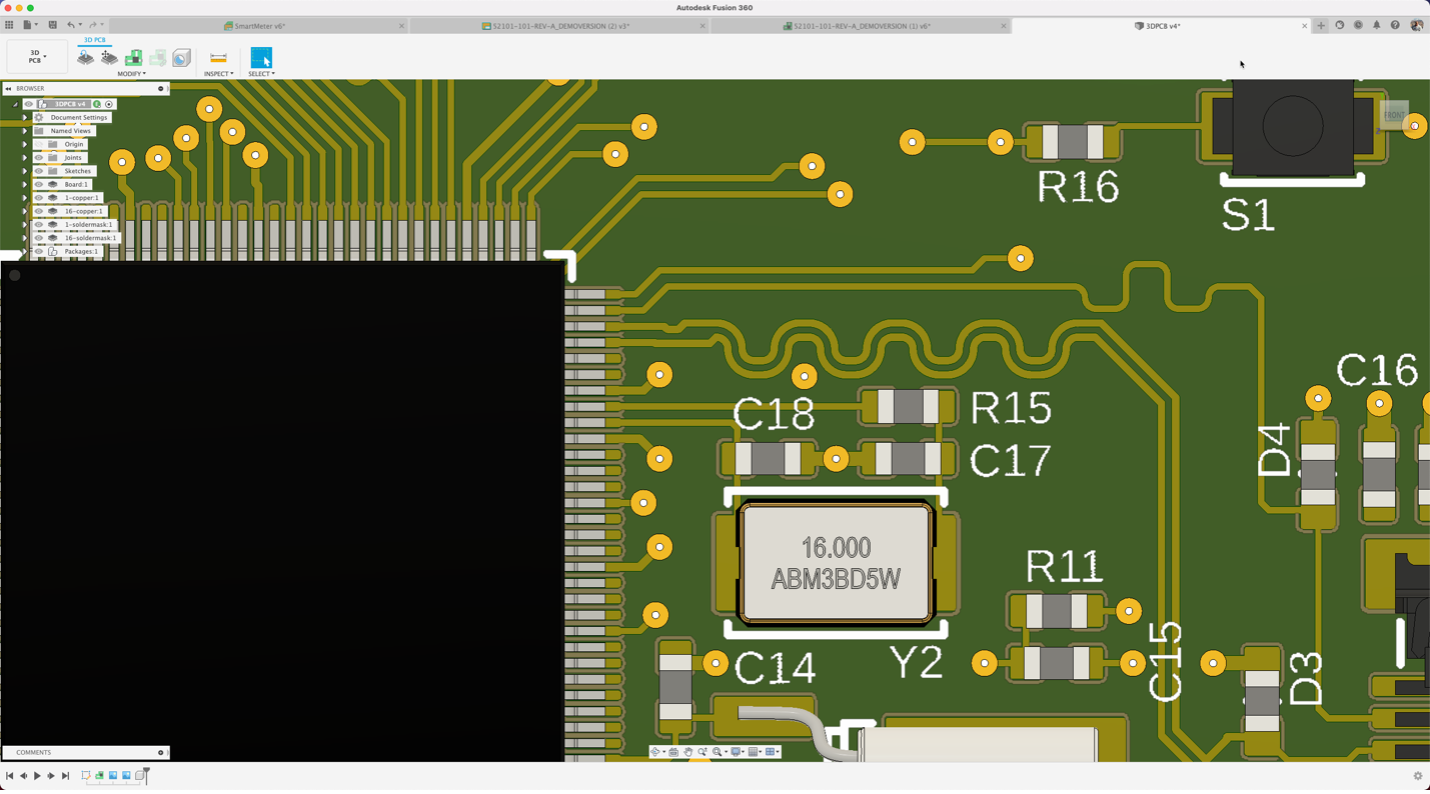This screenshot has width=1430, height=794.
Task: Click the render appearance sphere icon in toolbar
Action: [180, 58]
